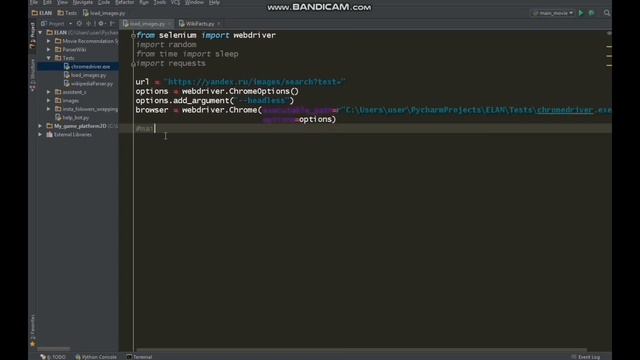
Task: Click first warning stripe mark in editor
Action: (x=609, y=47)
